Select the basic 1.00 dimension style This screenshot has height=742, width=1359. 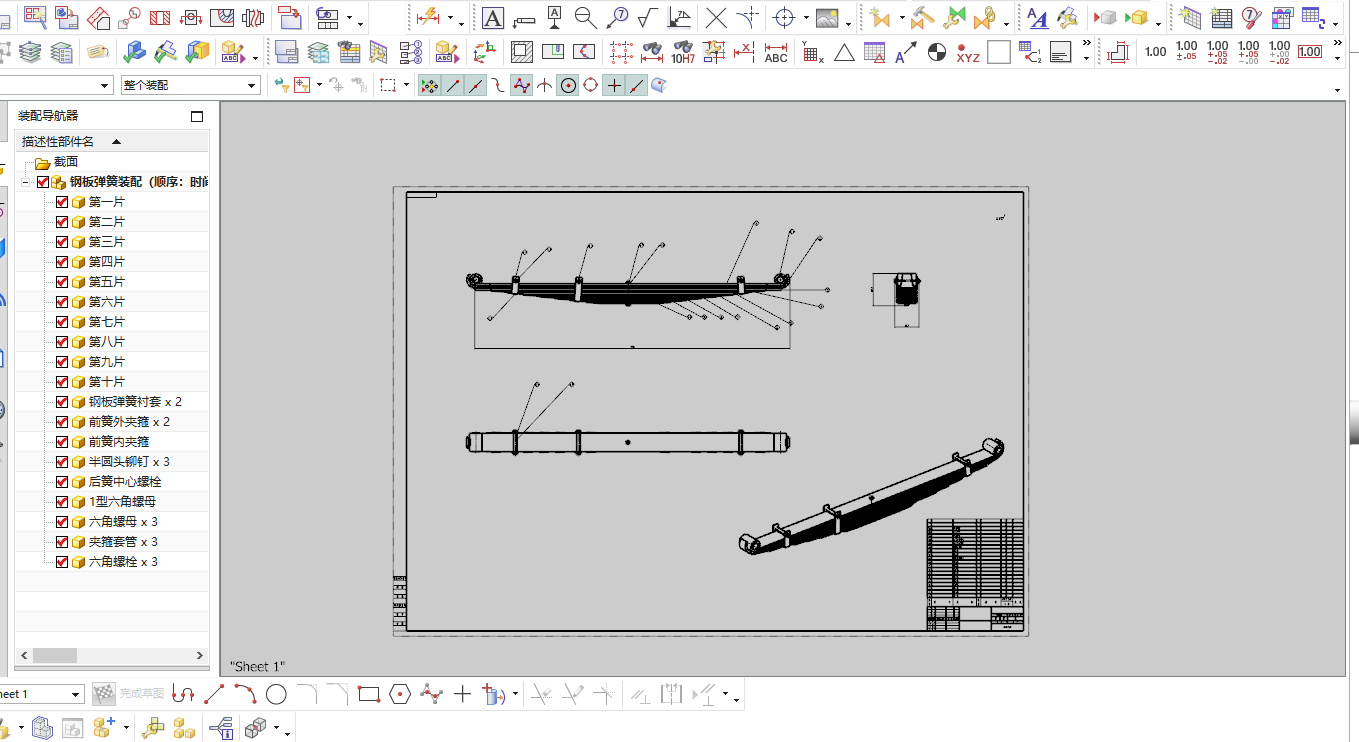point(1155,52)
